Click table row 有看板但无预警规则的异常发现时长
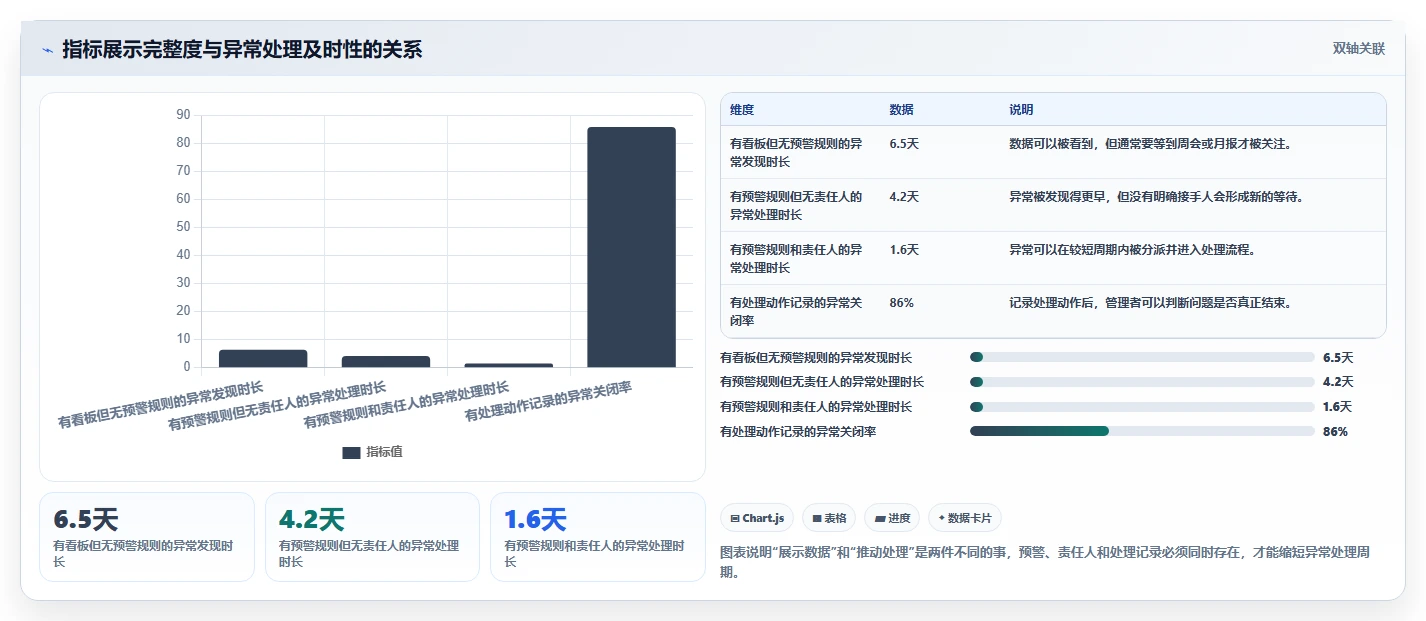Screen dimensions: 1426x621 (x=1053, y=152)
